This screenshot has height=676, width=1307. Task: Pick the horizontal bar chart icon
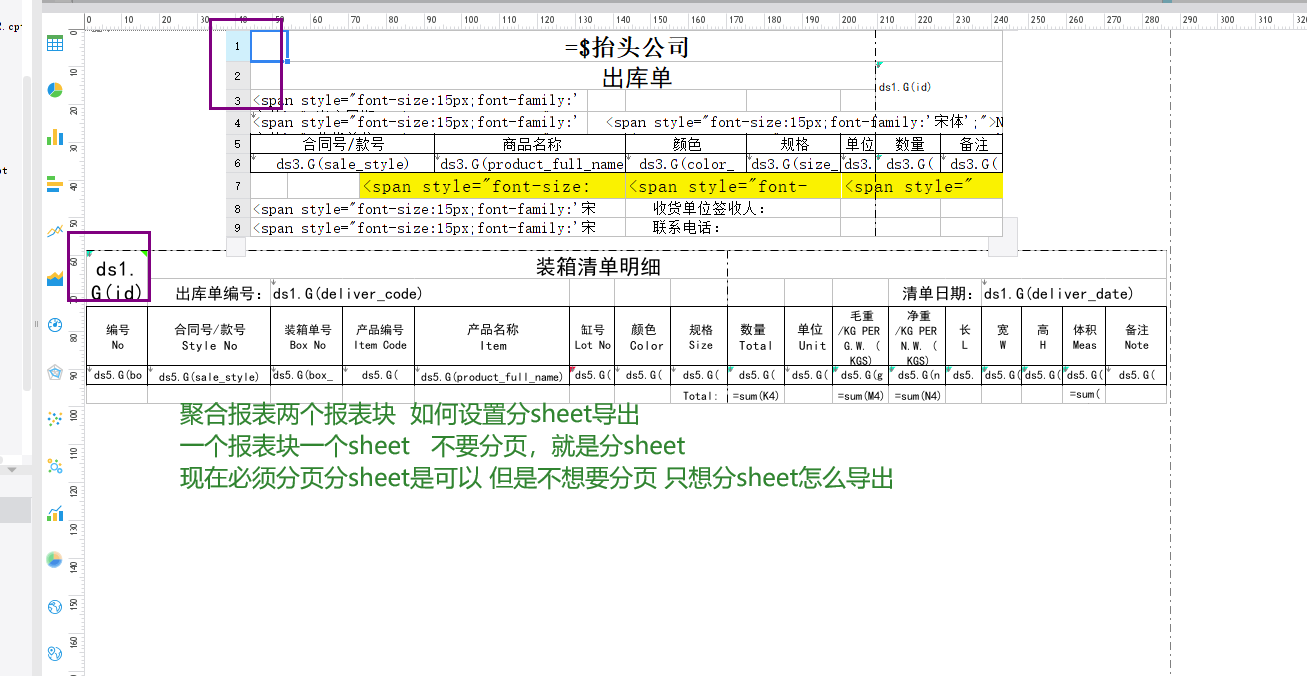coord(55,184)
